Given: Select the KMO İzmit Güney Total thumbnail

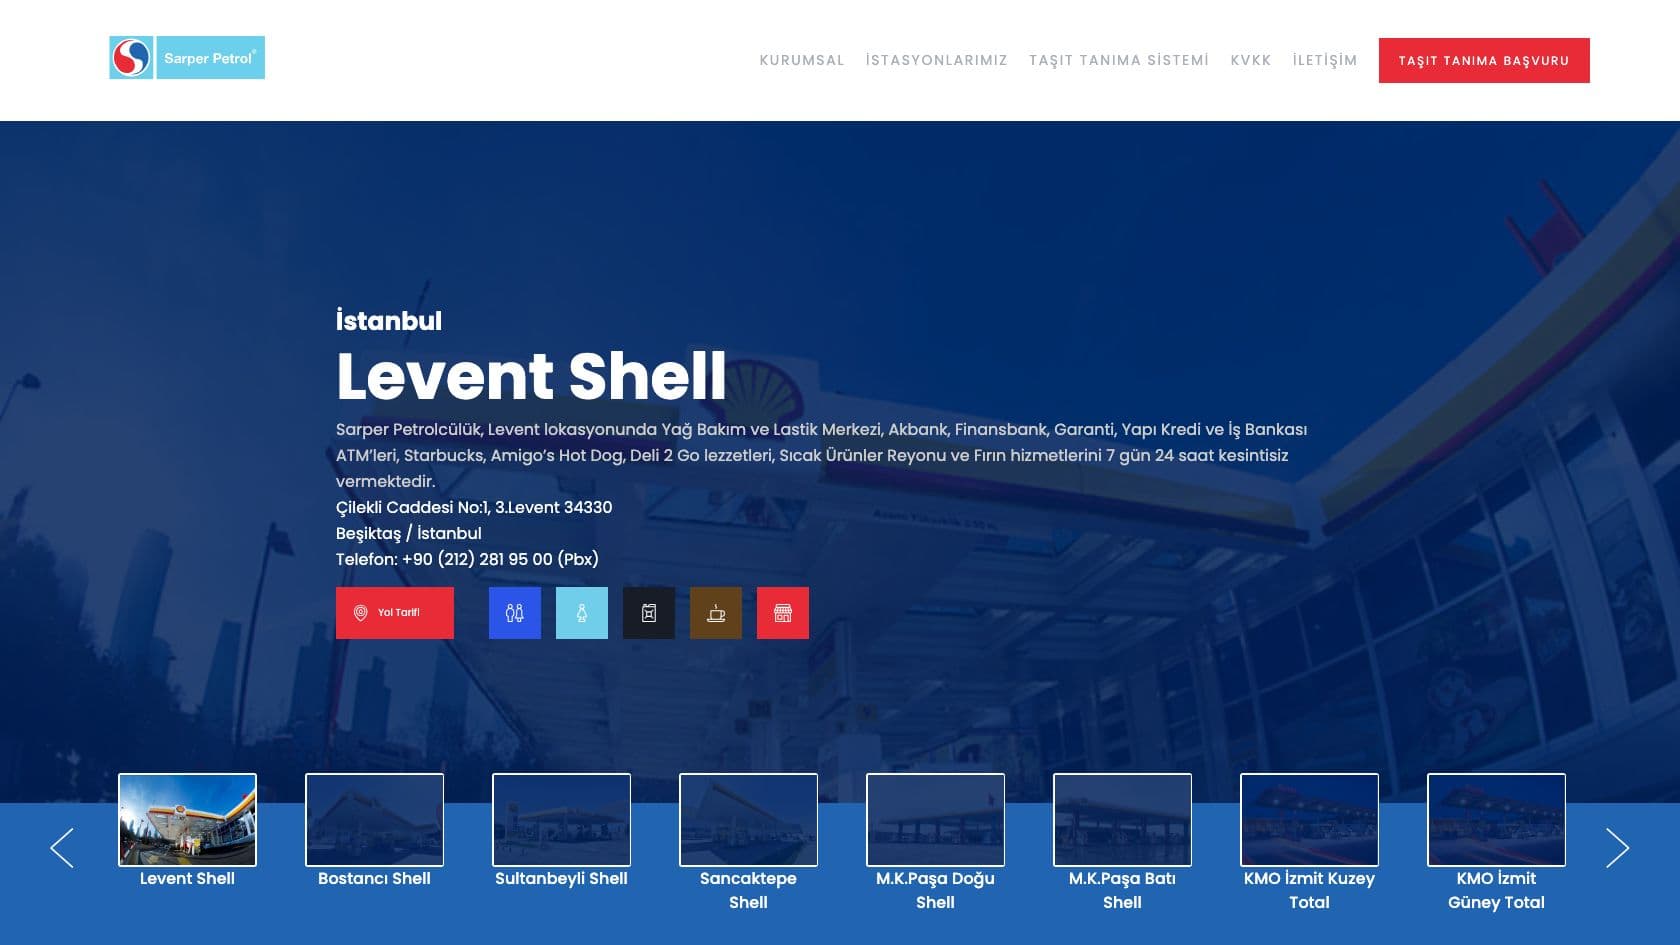Looking at the screenshot, I should [1496, 820].
